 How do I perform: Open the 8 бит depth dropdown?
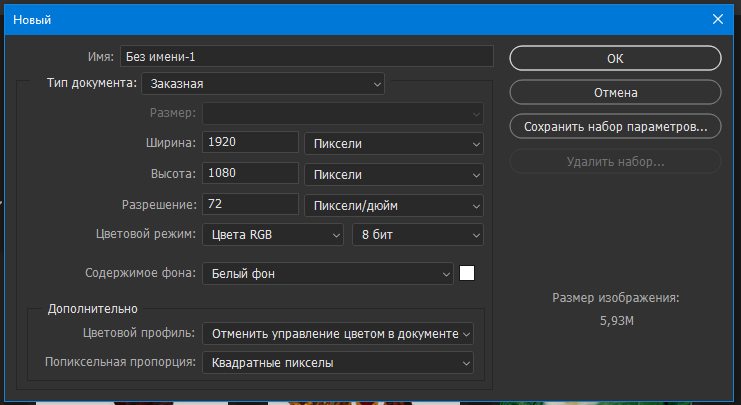pyautogui.click(x=418, y=235)
